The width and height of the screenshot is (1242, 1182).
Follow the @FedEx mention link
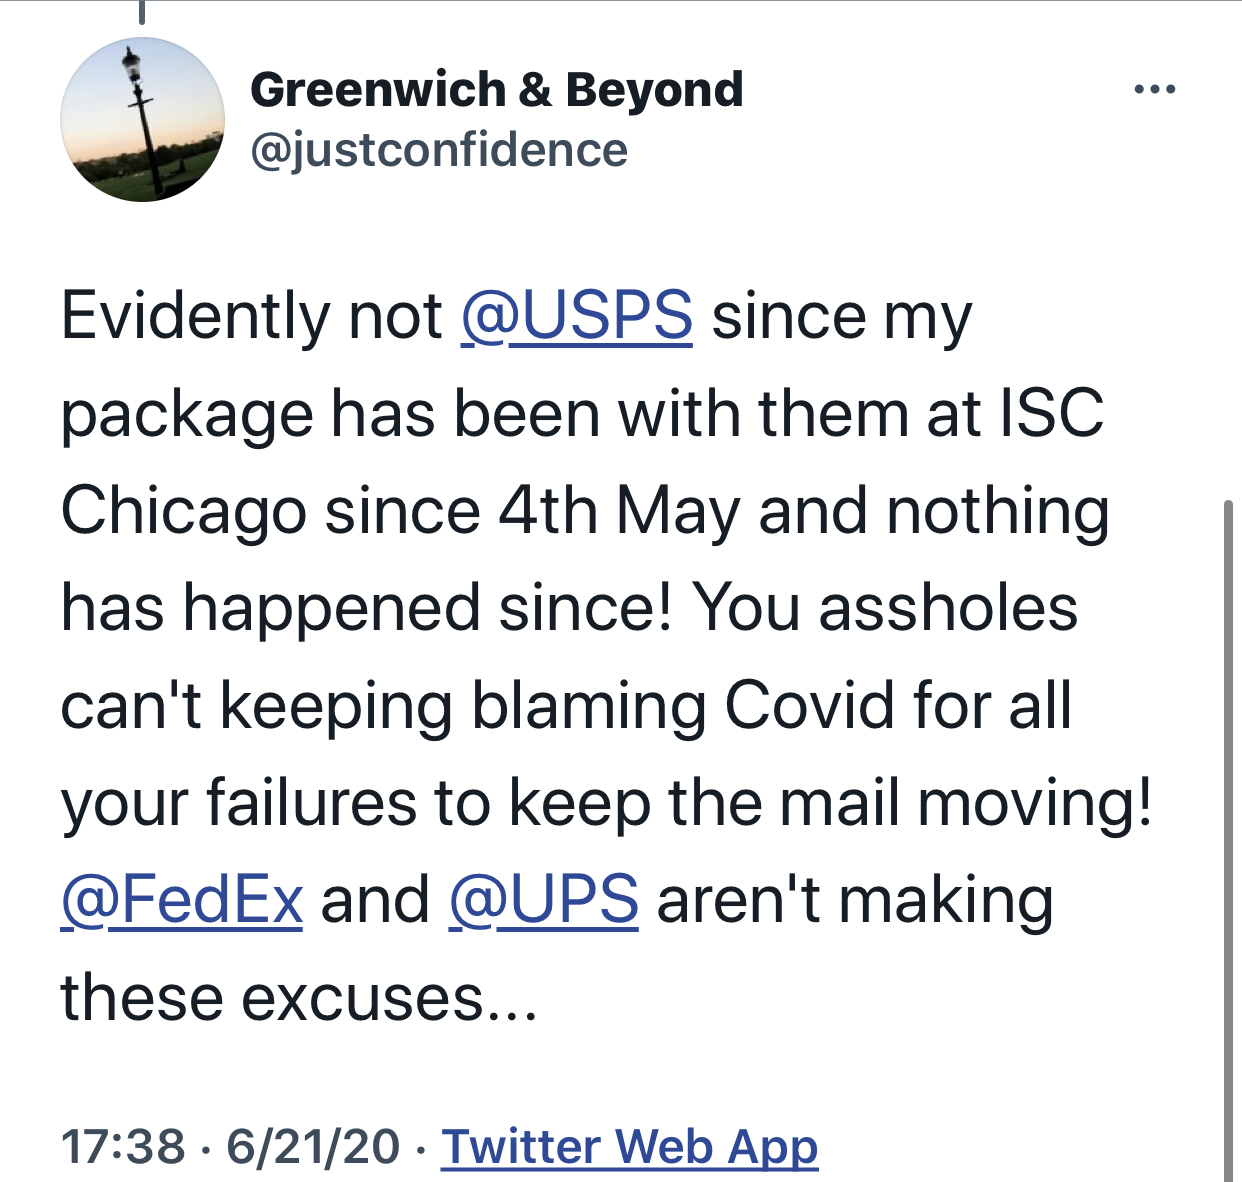click(x=181, y=900)
